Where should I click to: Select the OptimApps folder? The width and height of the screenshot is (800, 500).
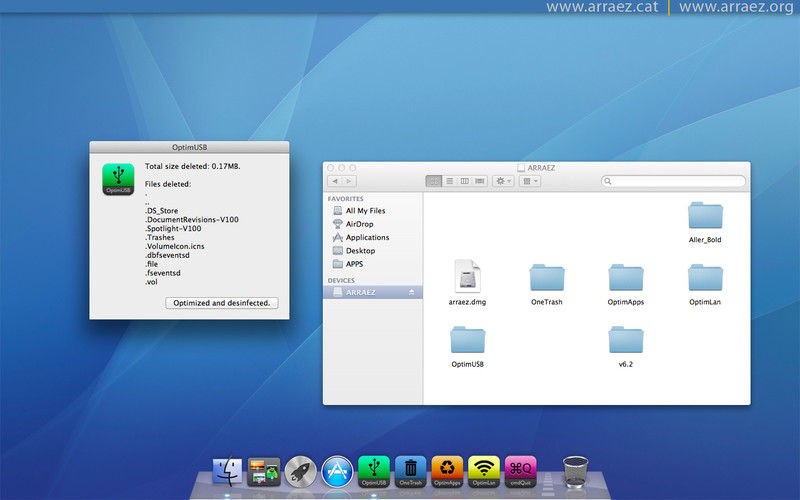point(626,284)
